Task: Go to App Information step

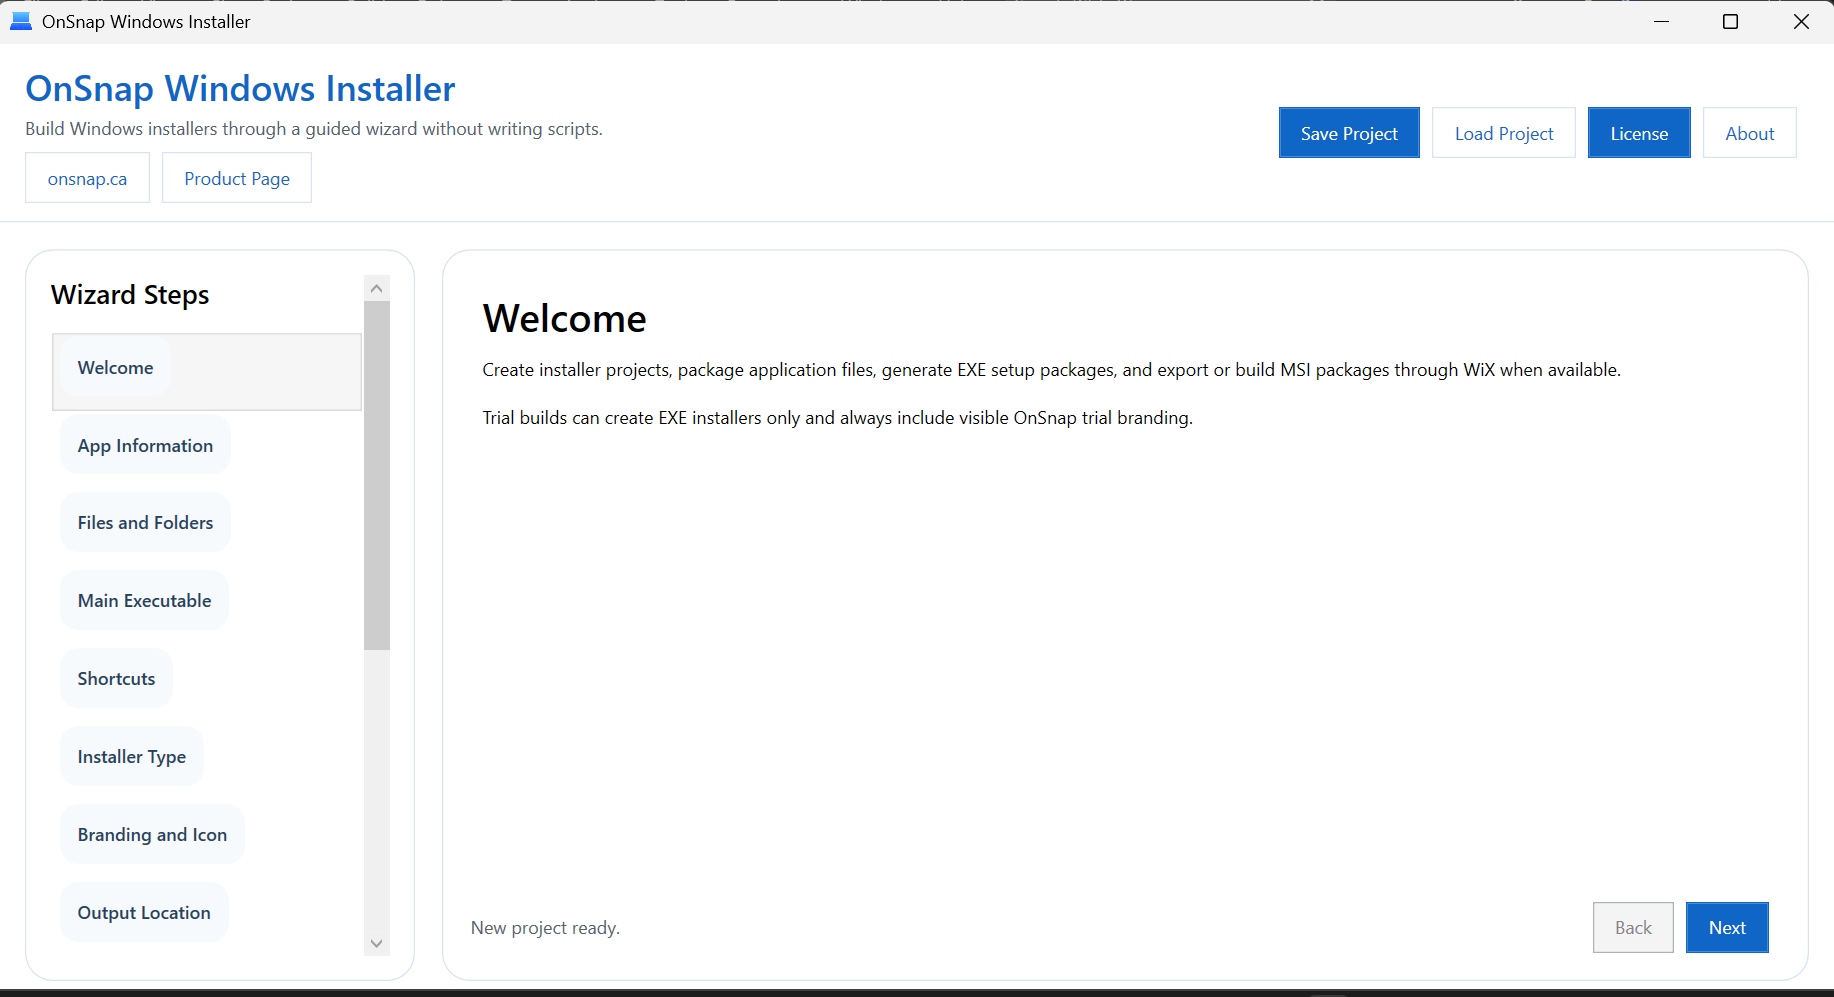Action: [145, 445]
